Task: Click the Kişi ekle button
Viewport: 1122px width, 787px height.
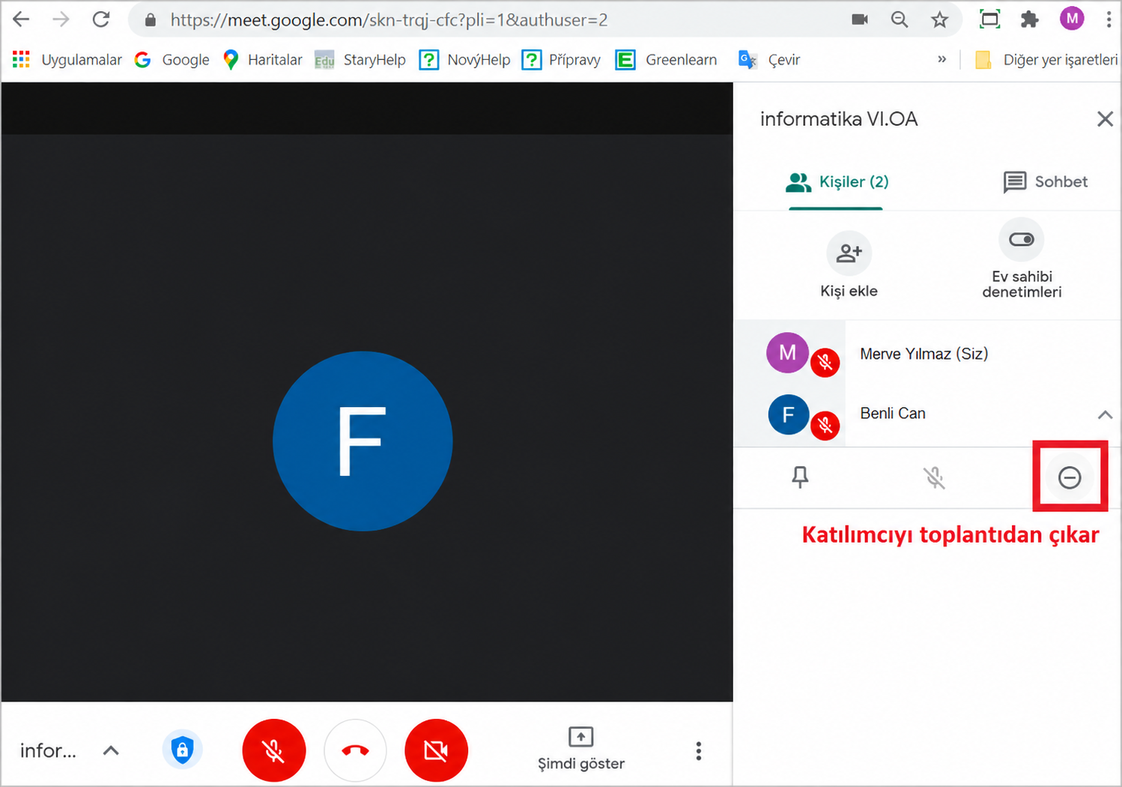Action: [x=849, y=265]
